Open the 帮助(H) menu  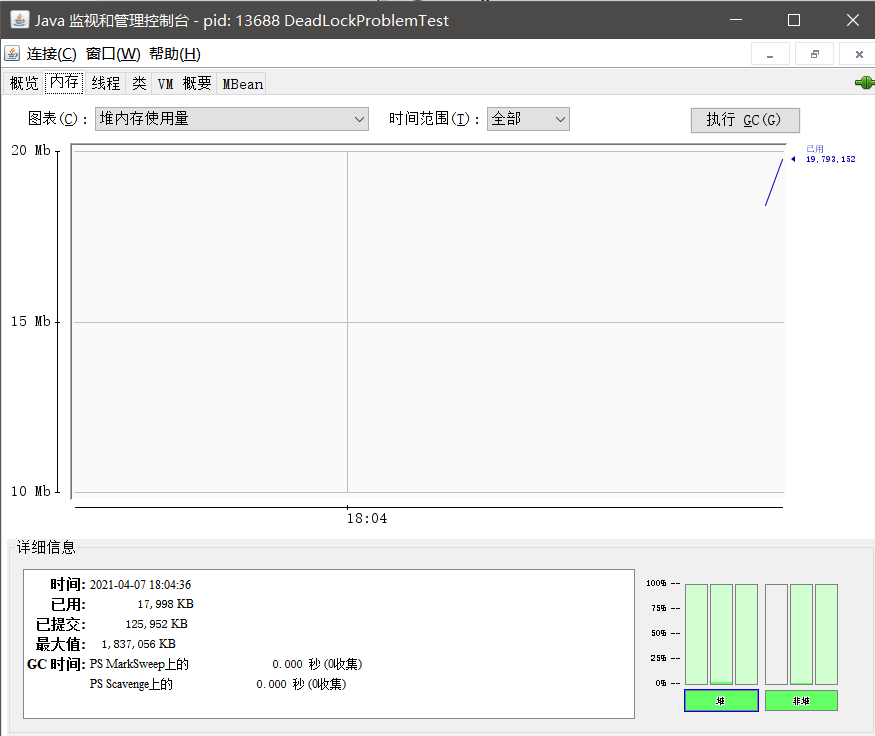[x=175, y=54]
